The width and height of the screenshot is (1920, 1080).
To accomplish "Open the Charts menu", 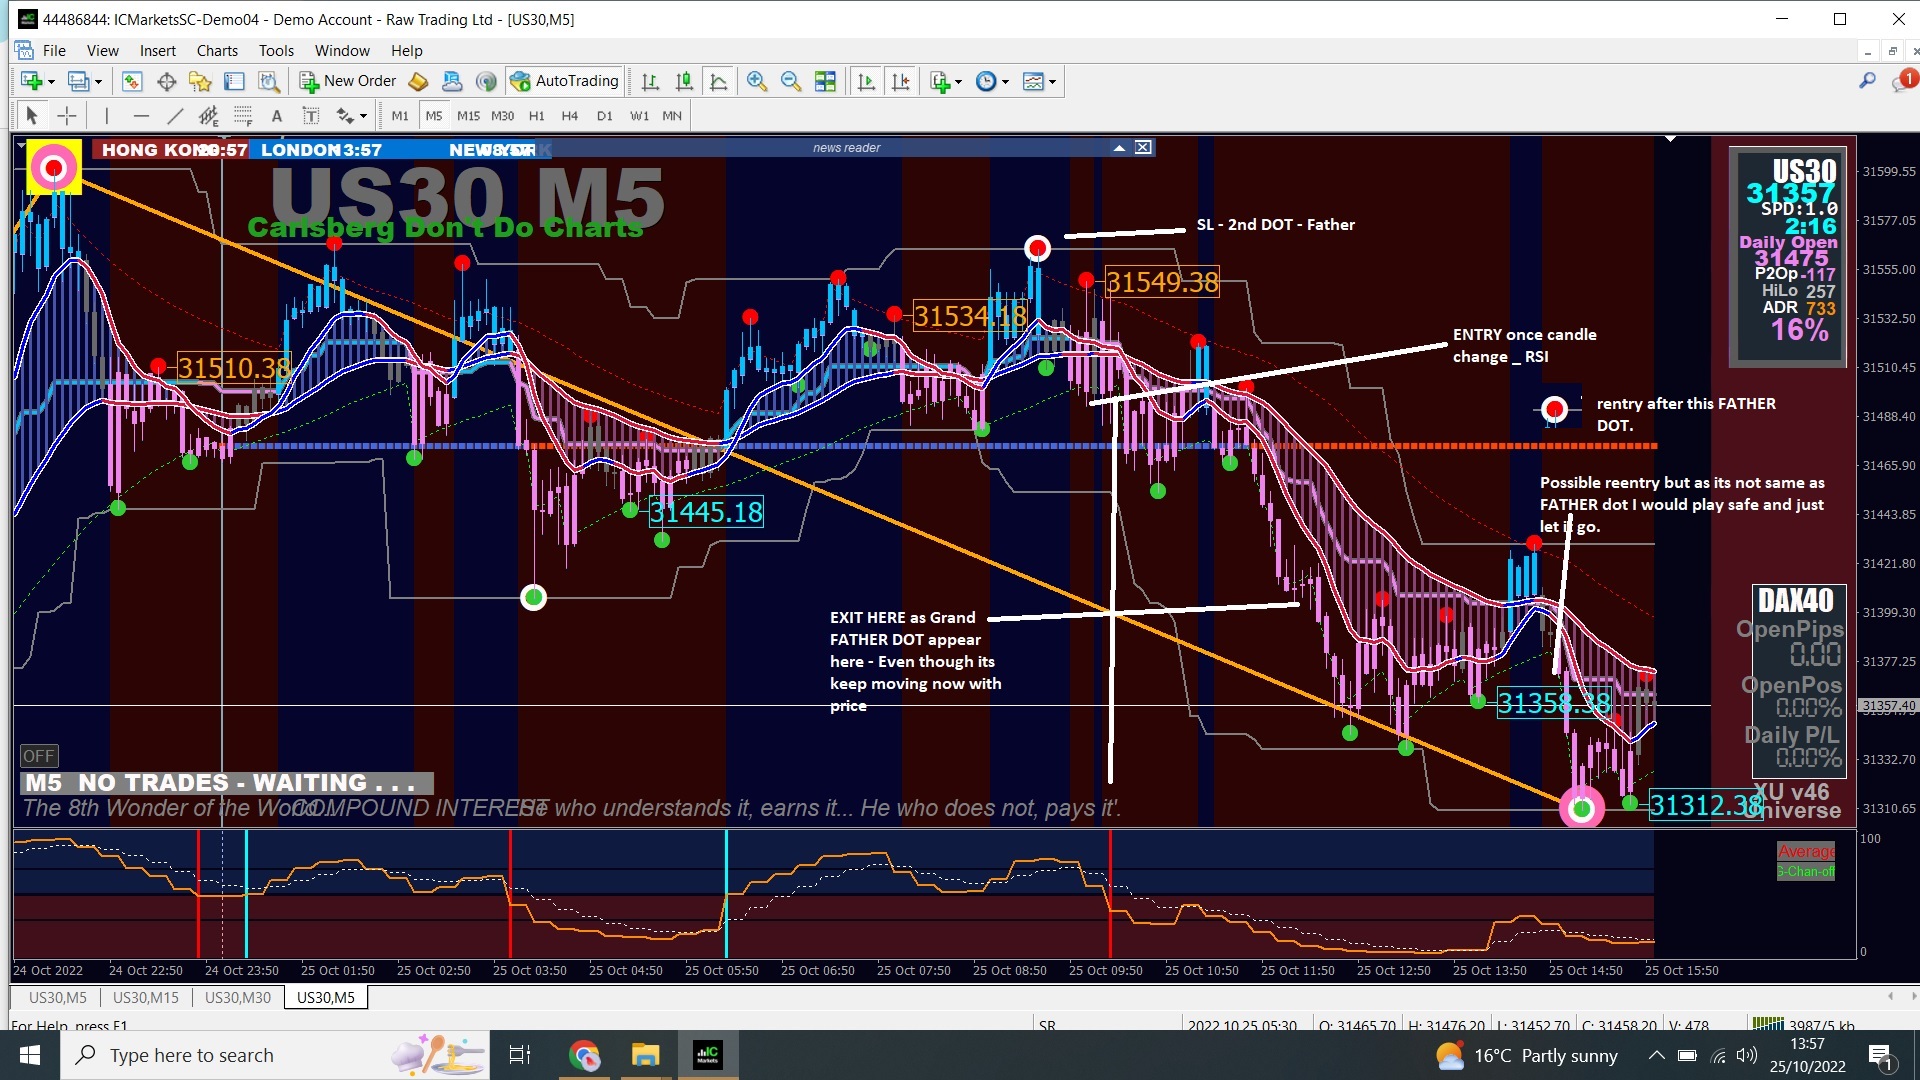I will point(217,50).
